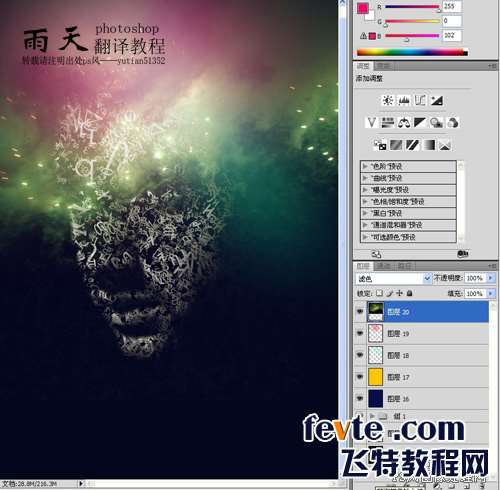Expand the '曝光度' presets list
This screenshot has width=500, height=490.
(x=365, y=190)
